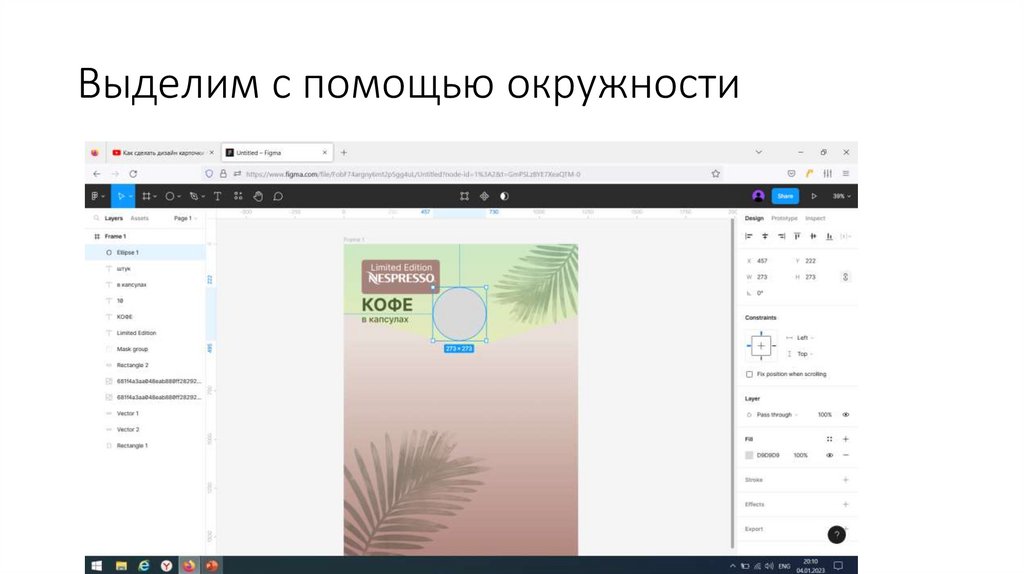
Task: Open Yandex browser from taskbar
Action: 167,566
